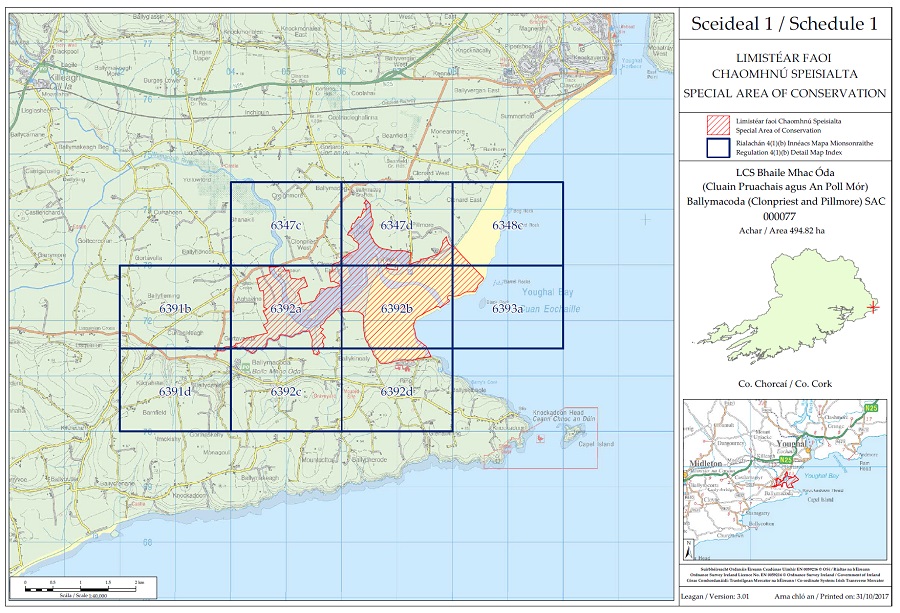Screen dimensions: 900x613
Task: Select the 'Sceideal 1 / Schedule 1' title
Action: (784, 24)
